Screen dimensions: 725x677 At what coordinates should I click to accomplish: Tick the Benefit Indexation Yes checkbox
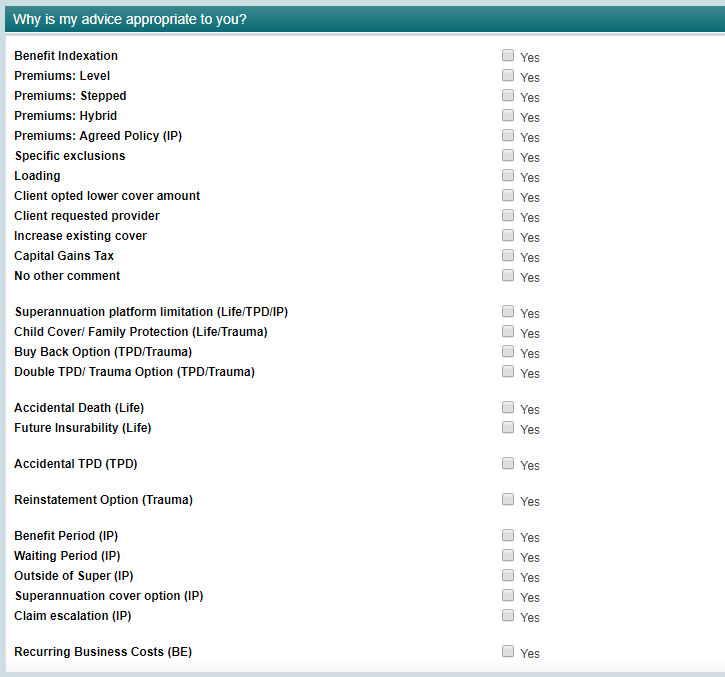click(508, 55)
